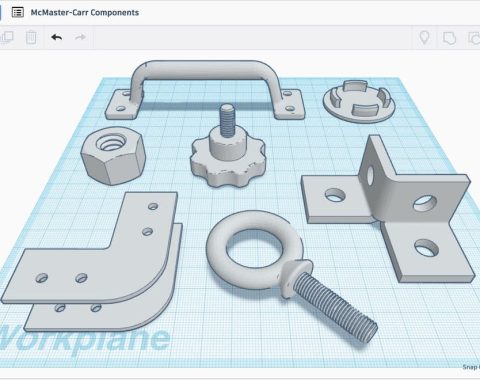Click the Group shapes icon
Viewport: 480px width, 380px height.
coord(449,38)
